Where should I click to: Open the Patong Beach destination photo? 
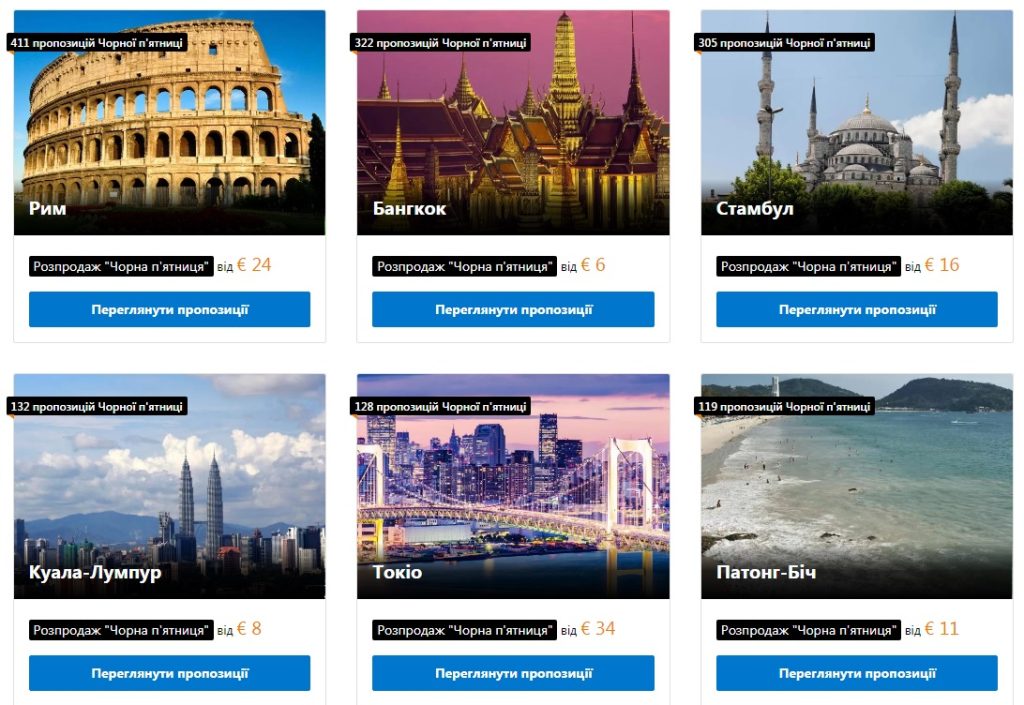[x=857, y=486]
